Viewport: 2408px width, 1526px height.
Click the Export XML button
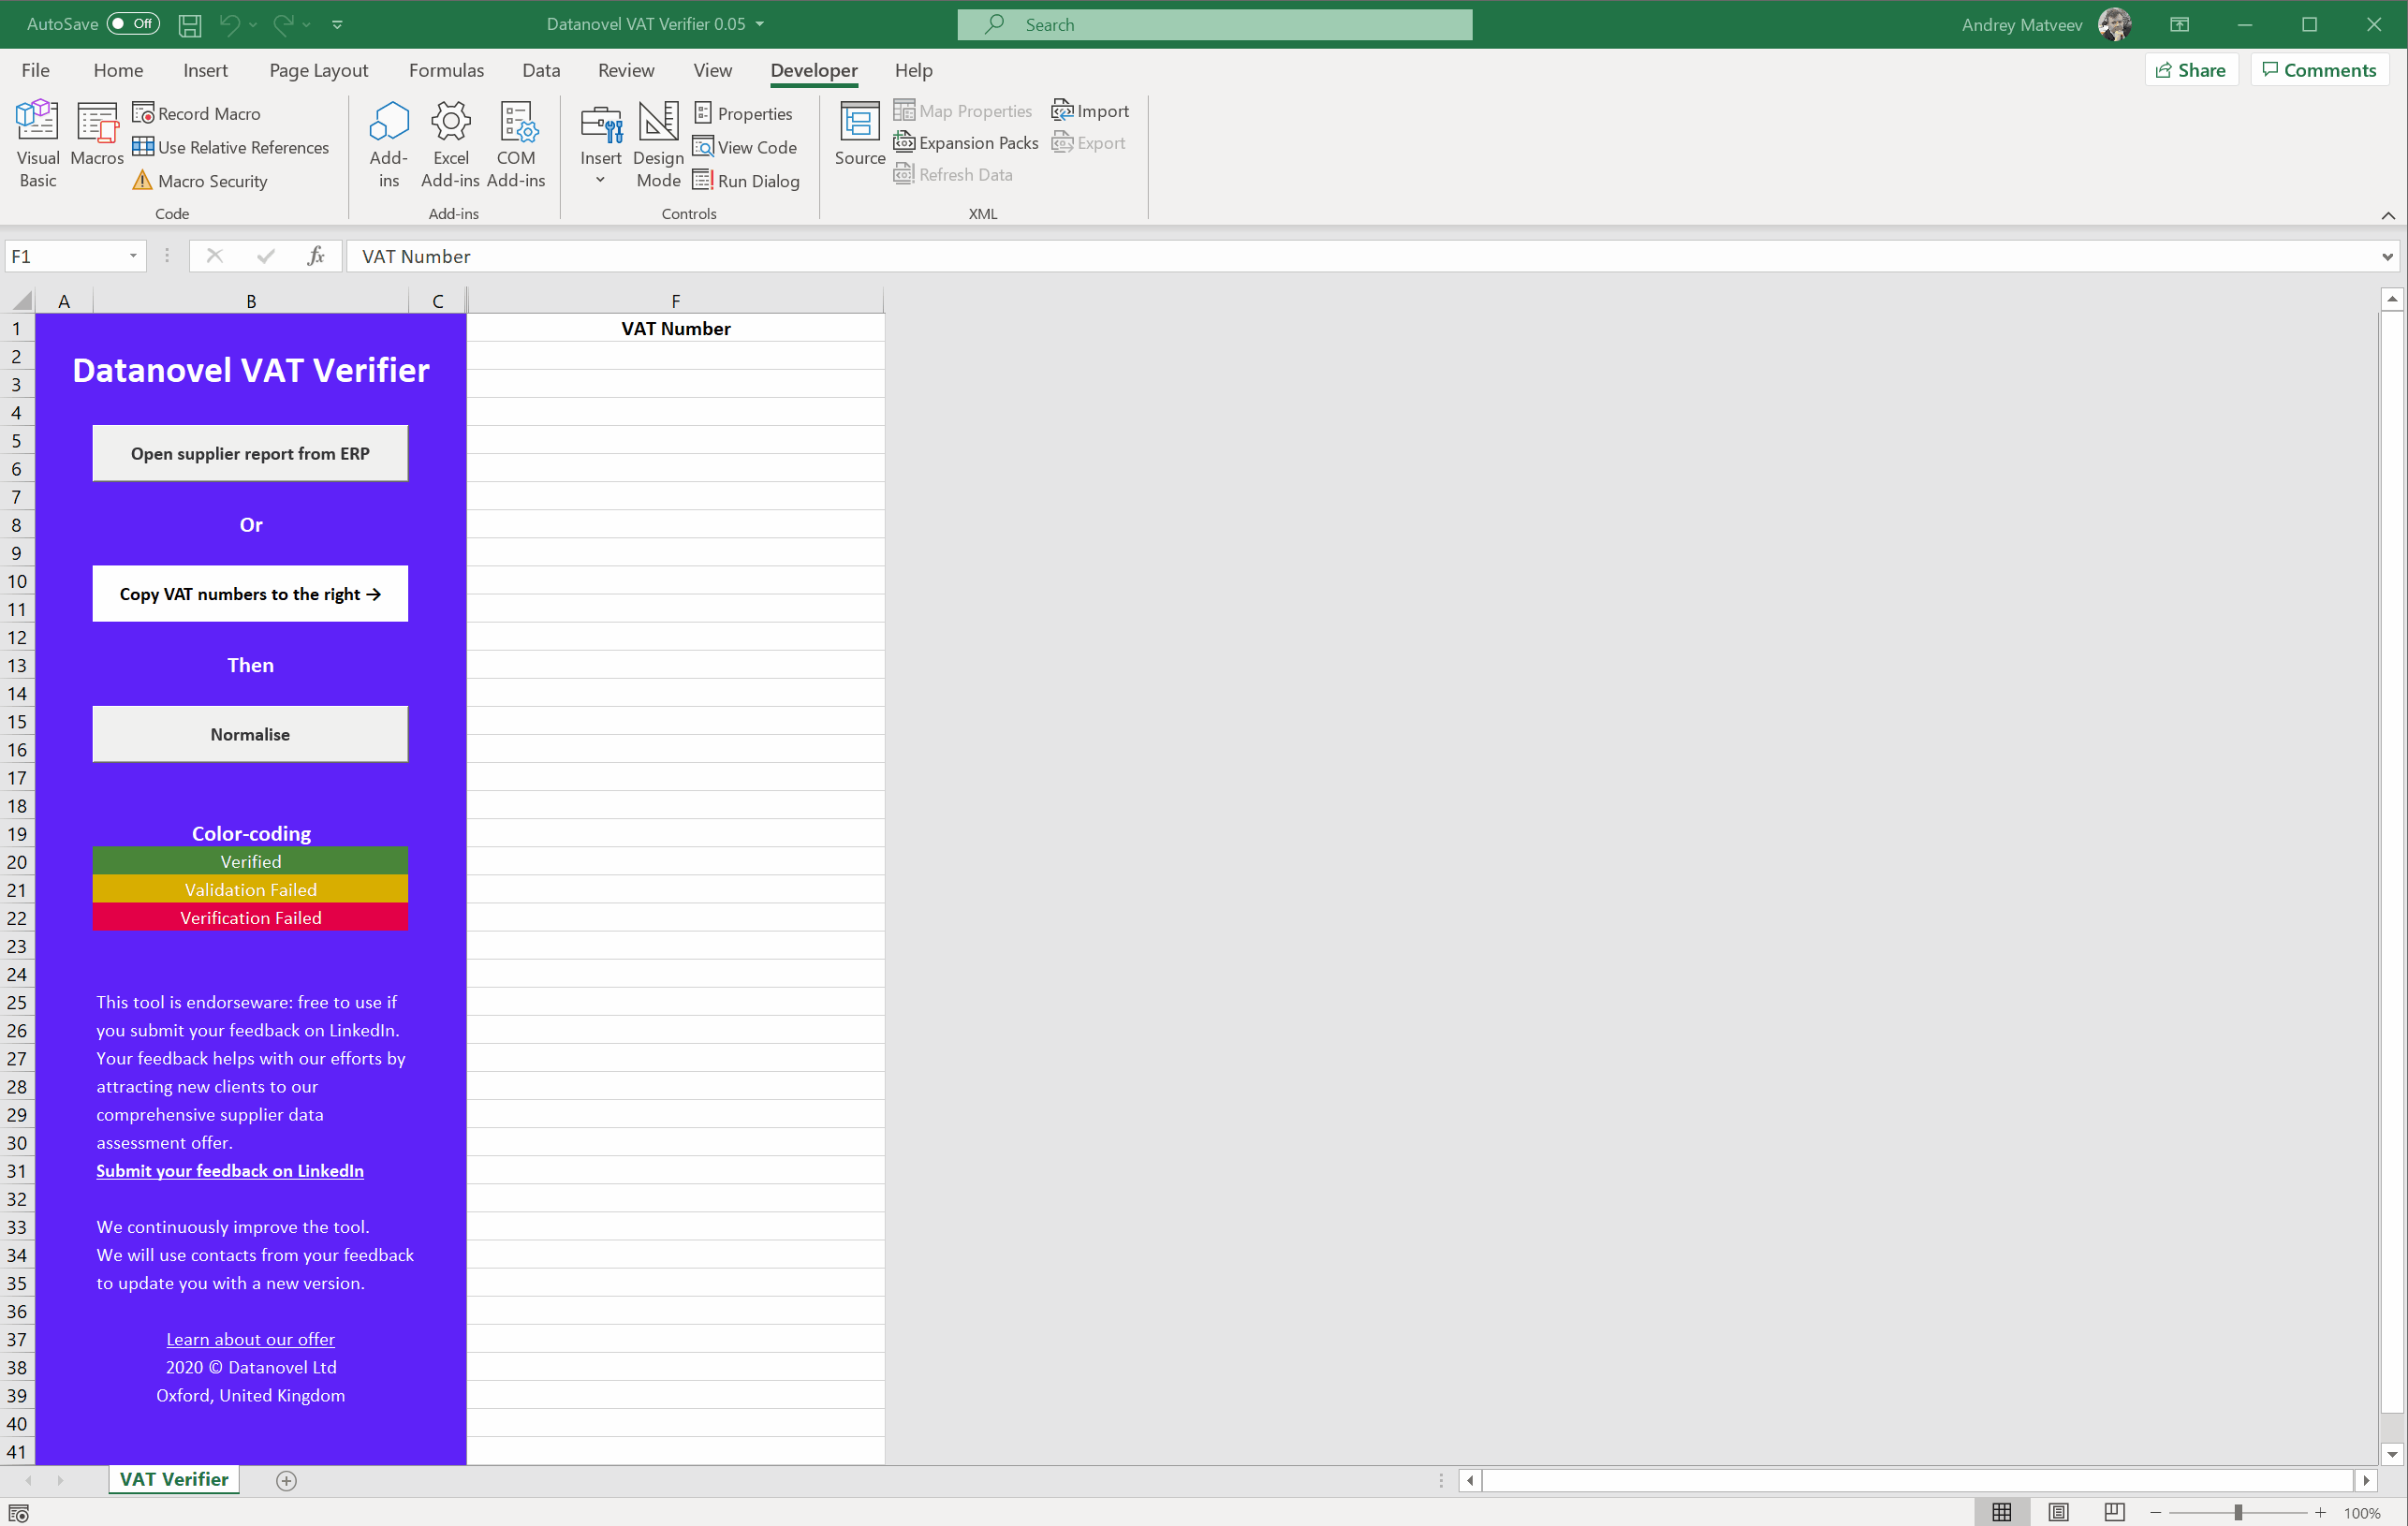(1088, 143)
